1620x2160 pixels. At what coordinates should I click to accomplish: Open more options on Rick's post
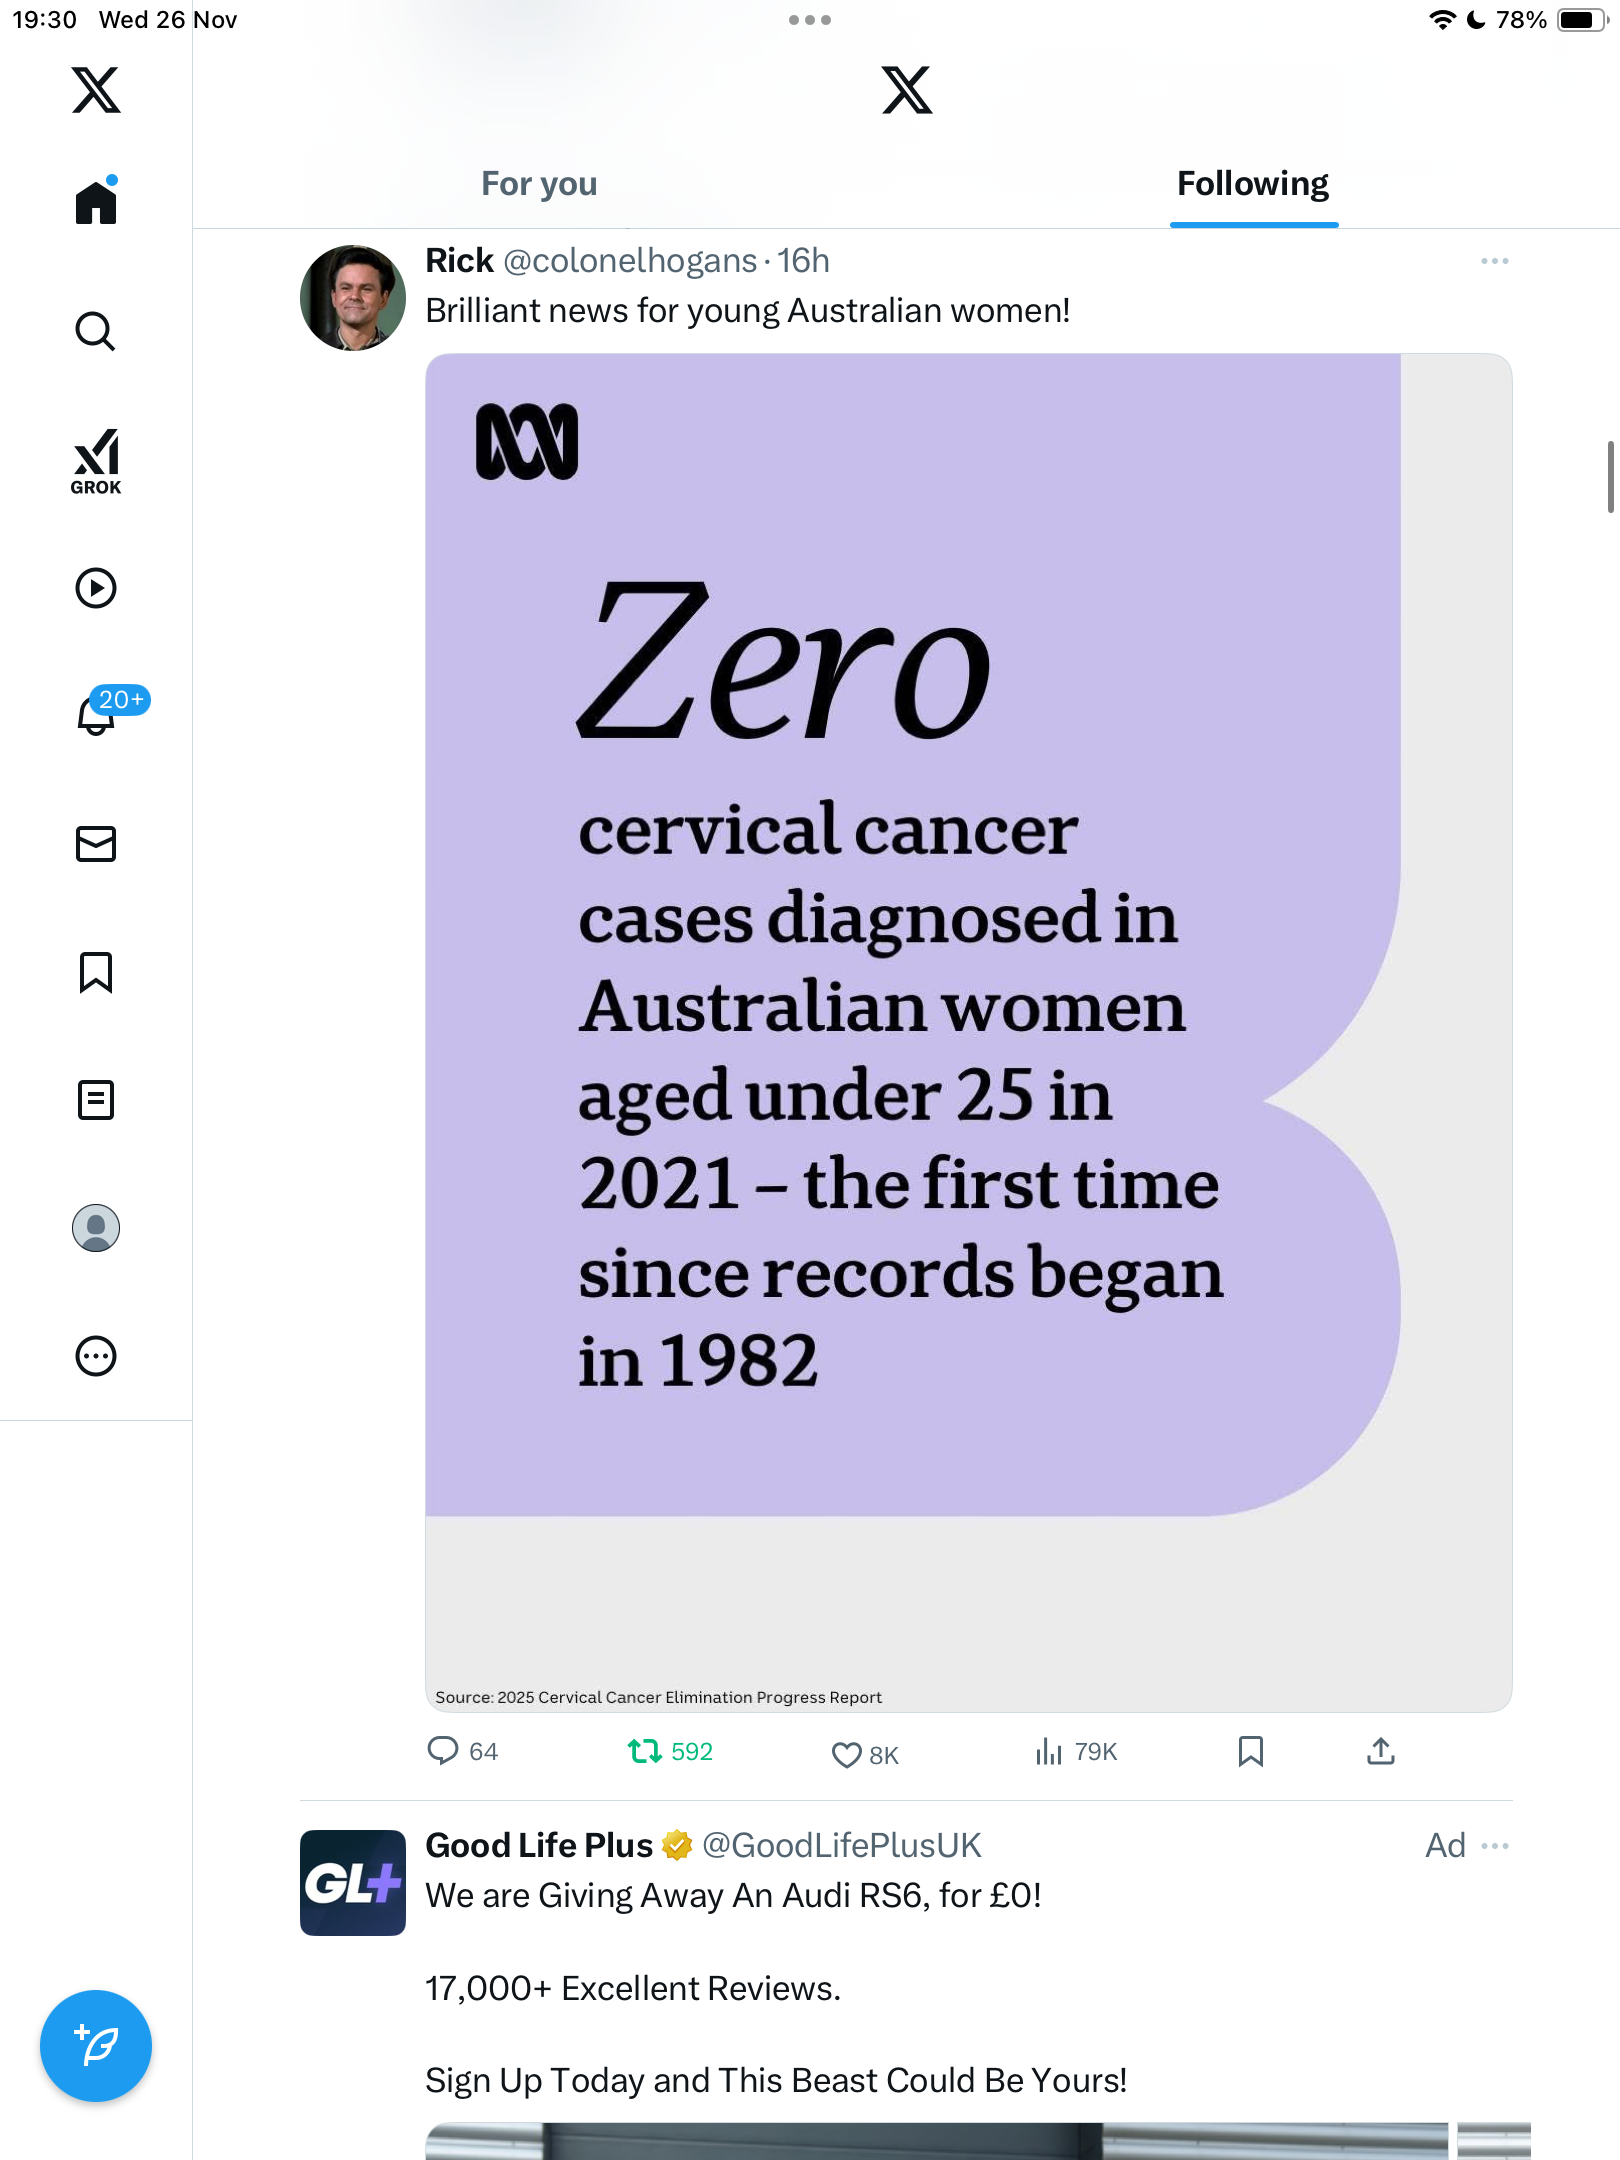click(1494, 261)
